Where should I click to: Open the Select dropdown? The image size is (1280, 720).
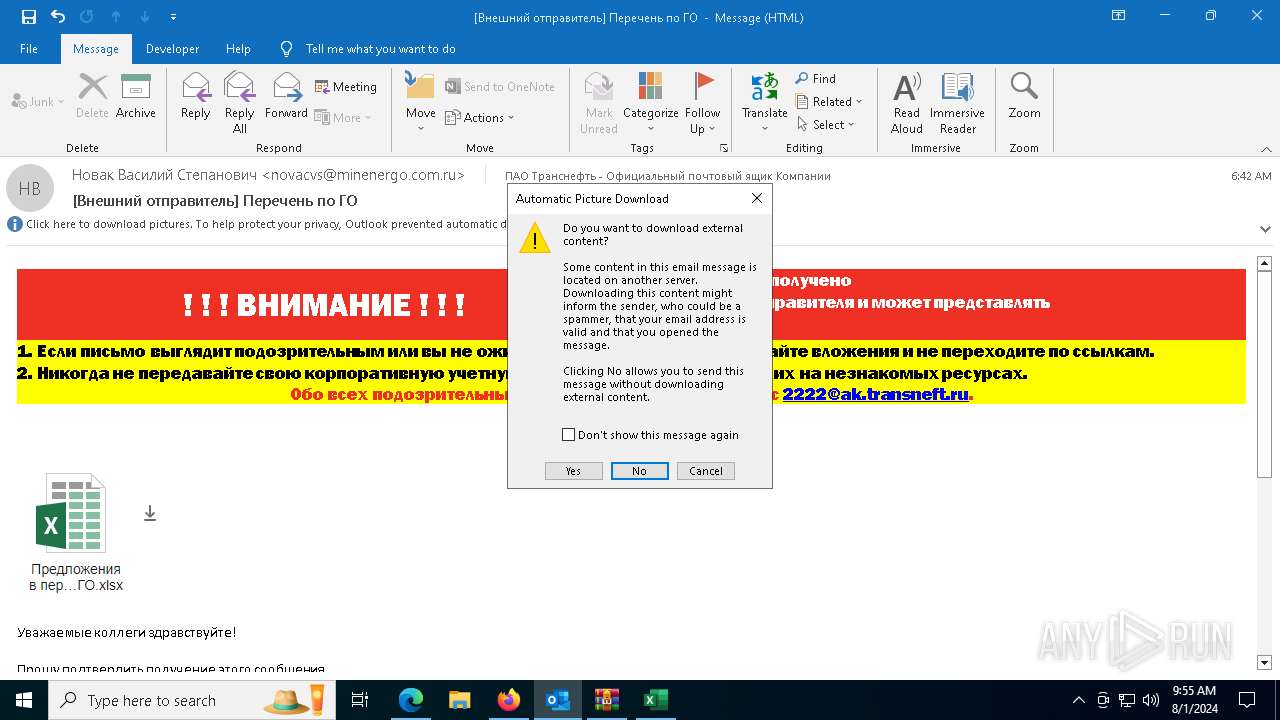point(826,124)
